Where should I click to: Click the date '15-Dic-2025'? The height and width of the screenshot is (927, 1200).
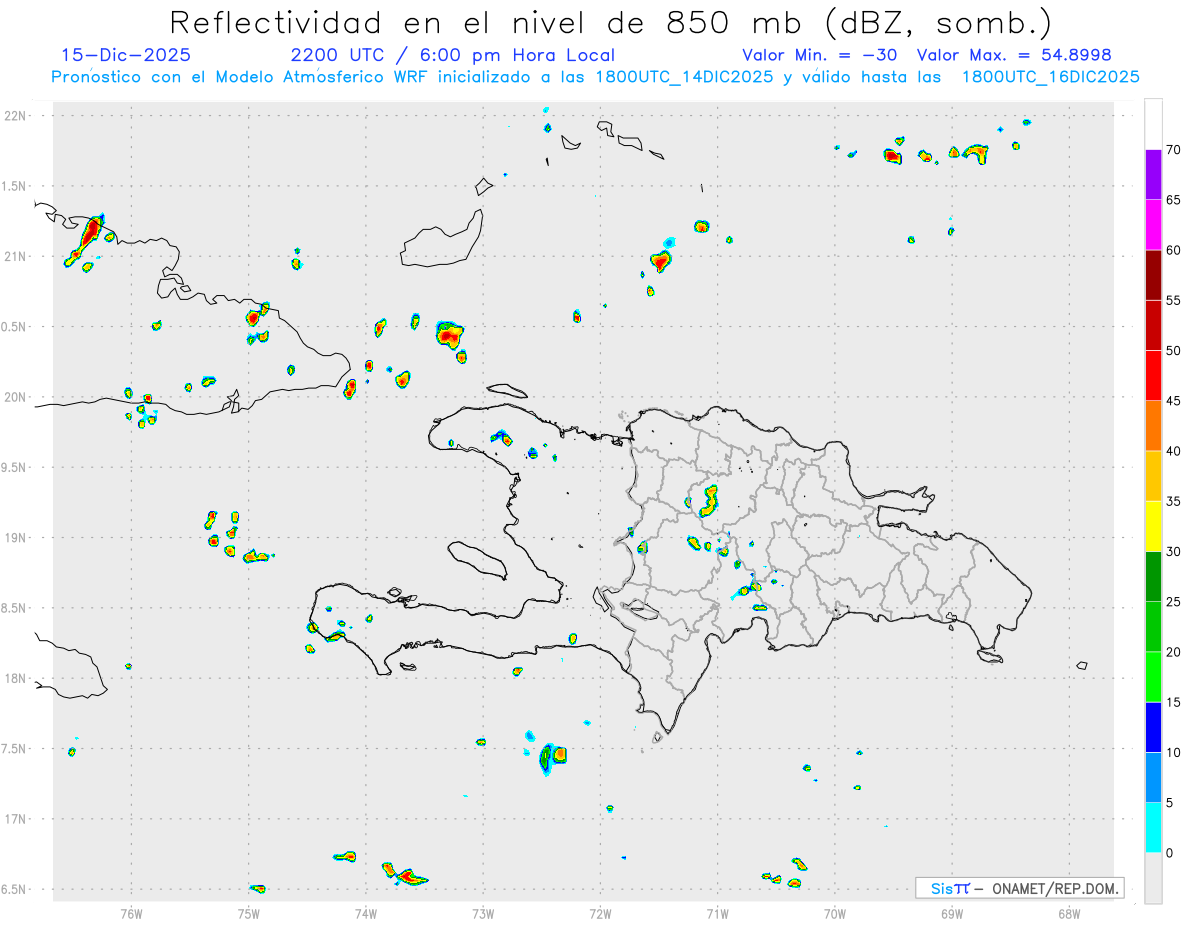126,55
